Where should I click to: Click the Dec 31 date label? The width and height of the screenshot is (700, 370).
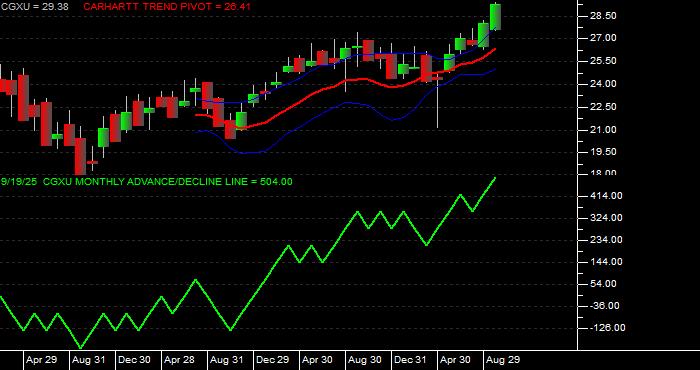point(410,360)
